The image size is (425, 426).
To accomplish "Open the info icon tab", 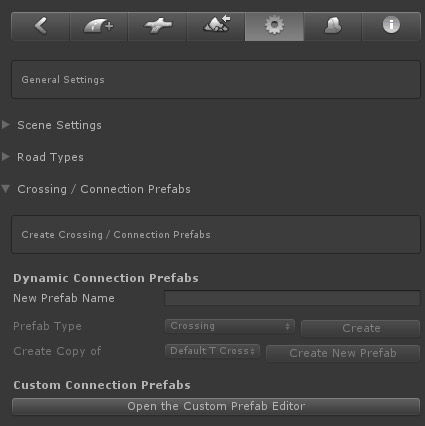I will (x=391, y=26).
